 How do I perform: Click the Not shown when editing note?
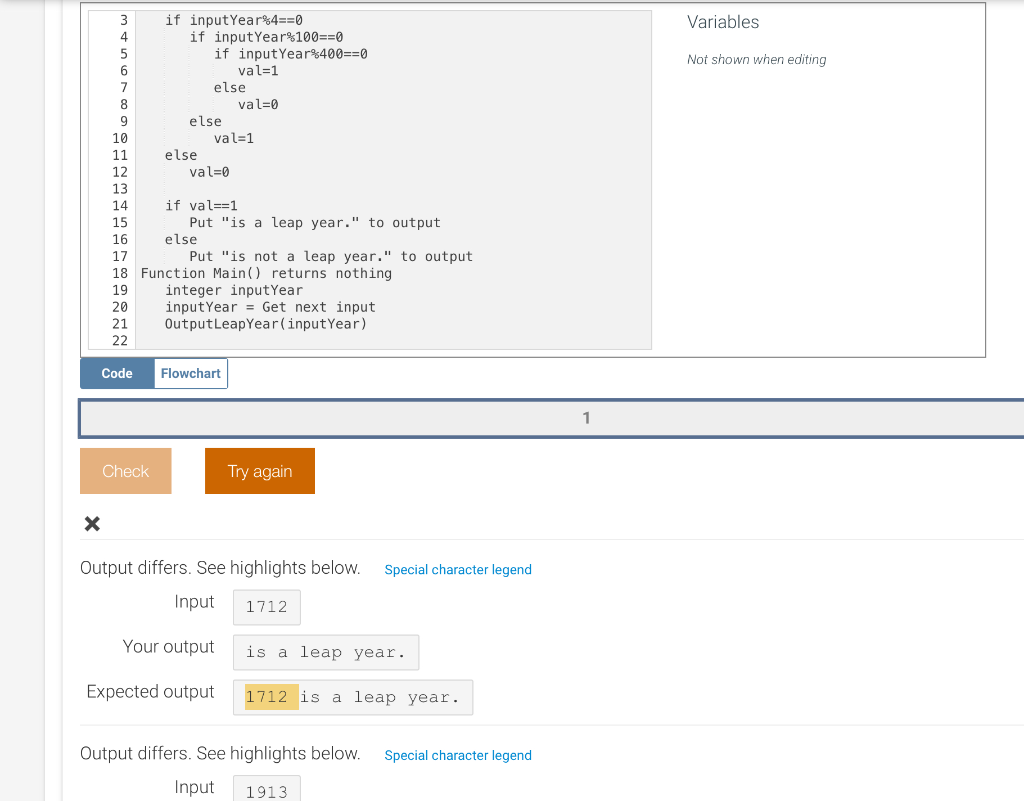(756, 59)
